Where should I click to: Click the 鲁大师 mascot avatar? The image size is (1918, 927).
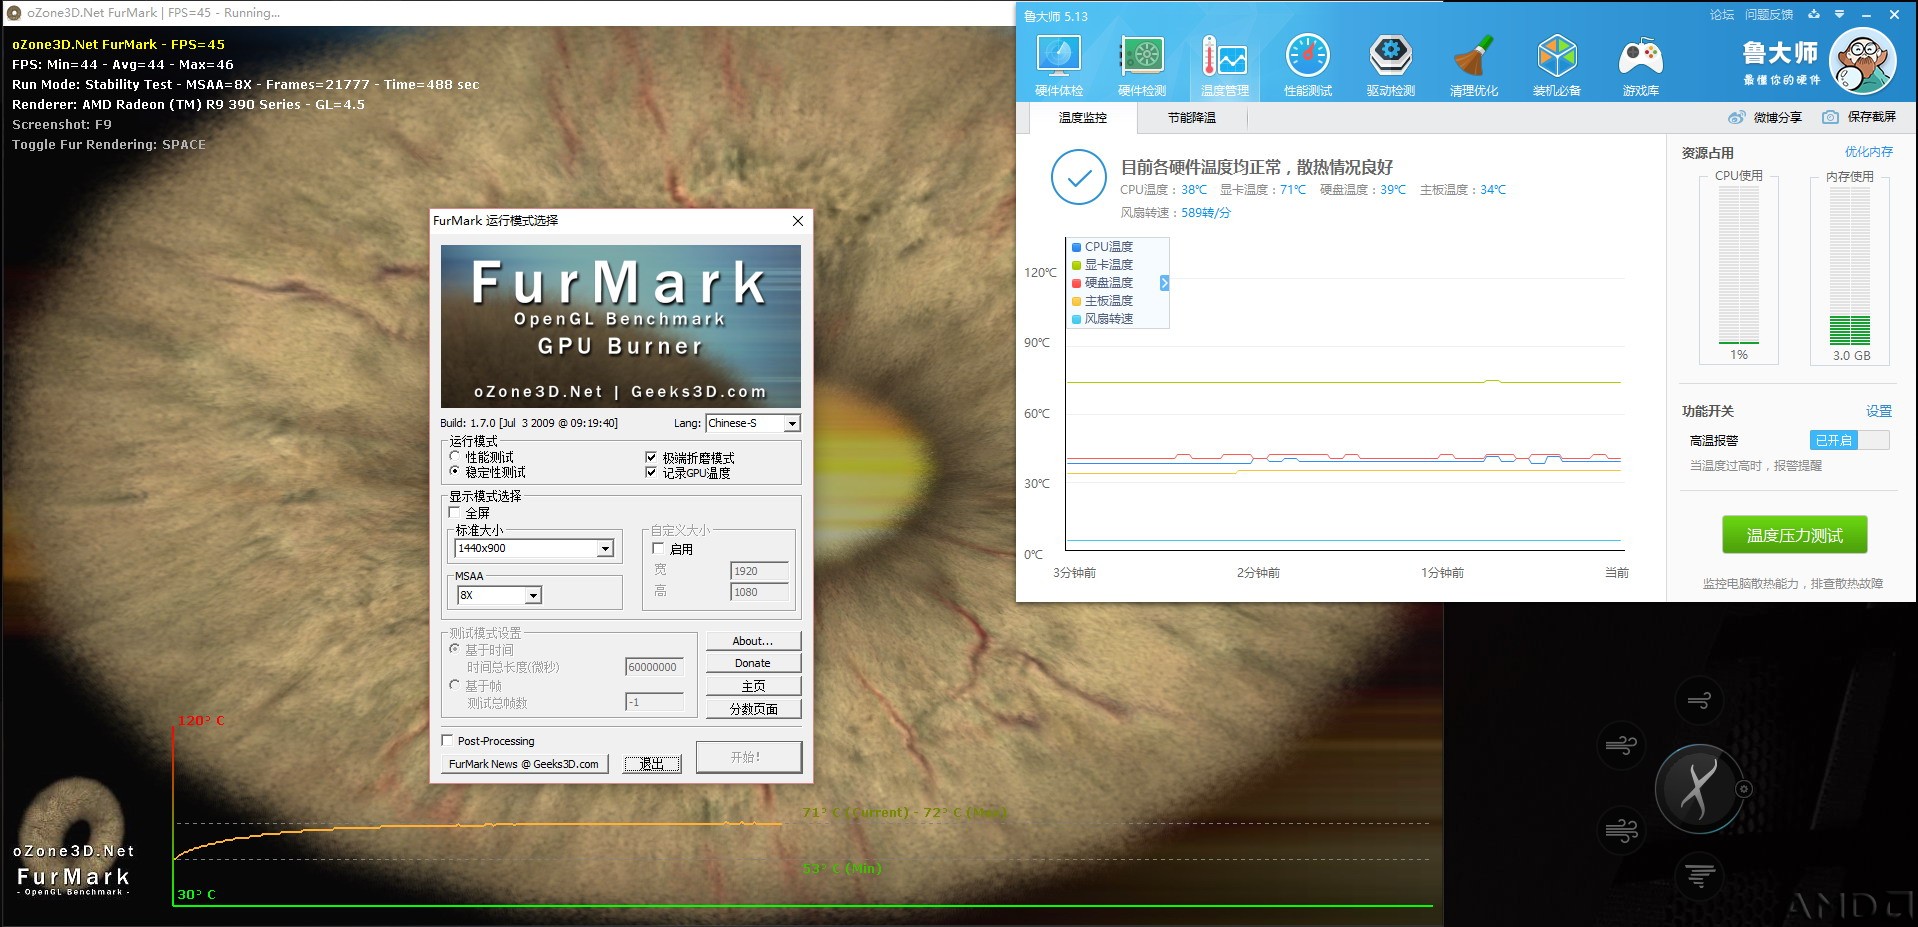(1862, 62)
